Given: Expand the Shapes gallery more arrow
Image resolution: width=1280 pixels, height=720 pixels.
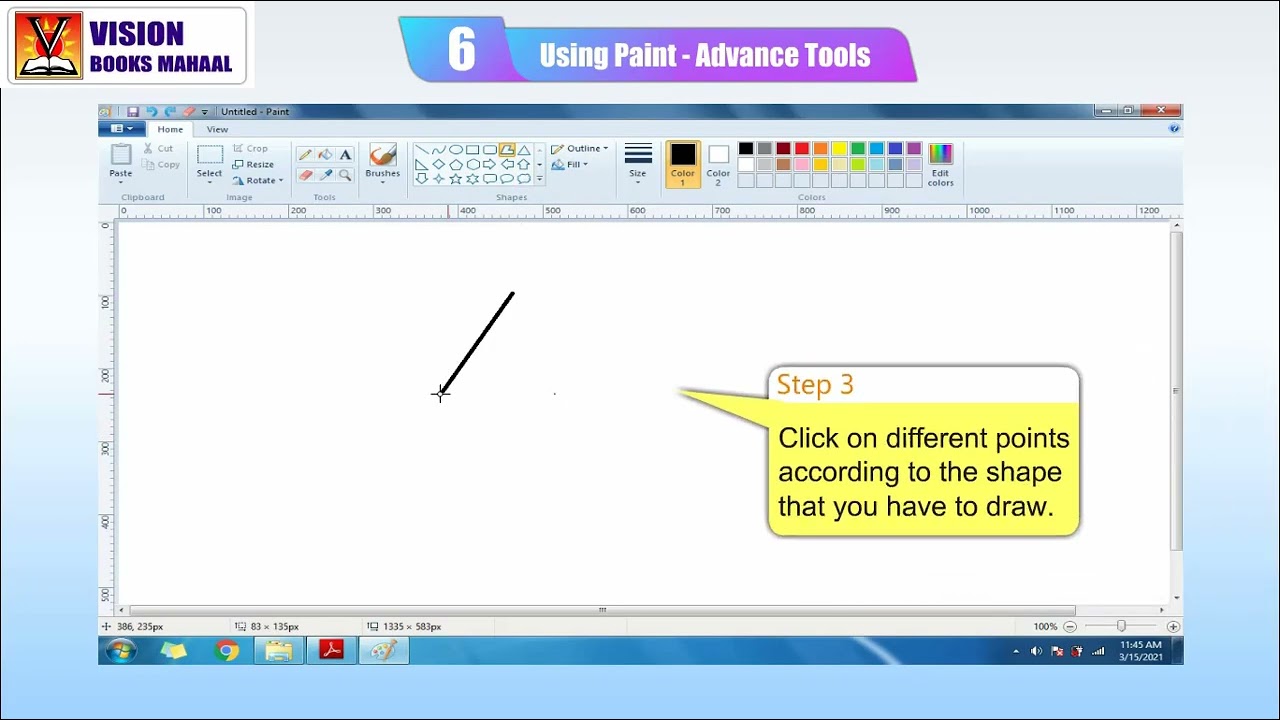Looking at the screenshot, I should pyautogui.click(x=539, y=179).
